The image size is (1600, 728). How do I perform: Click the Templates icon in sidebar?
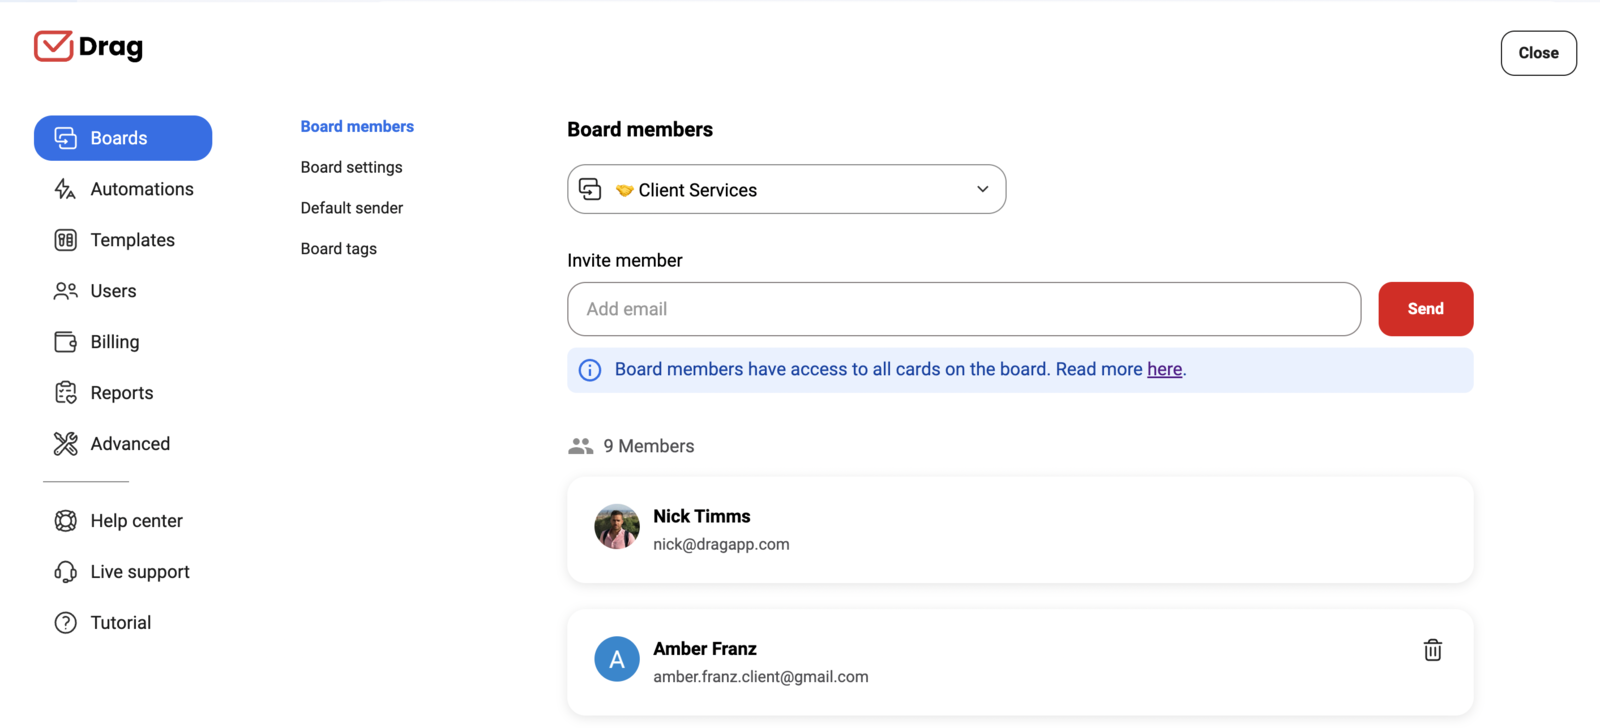(x=66, y=240)
